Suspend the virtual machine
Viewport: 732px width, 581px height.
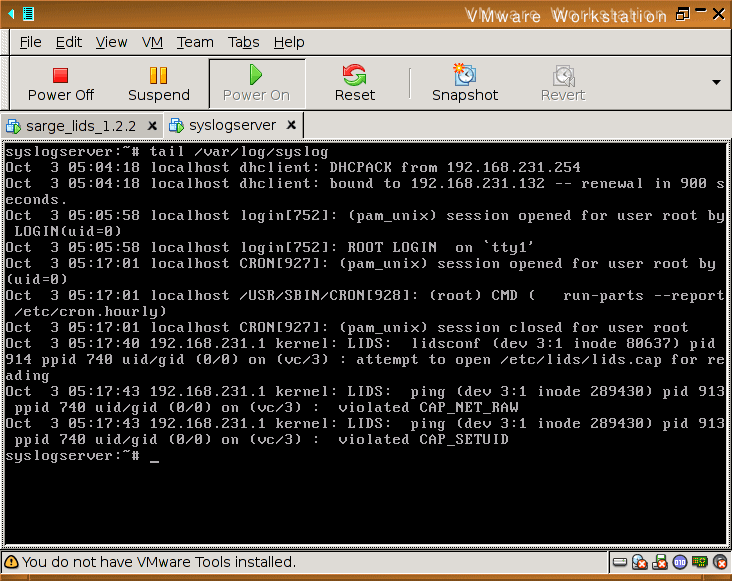coord(159,84)
